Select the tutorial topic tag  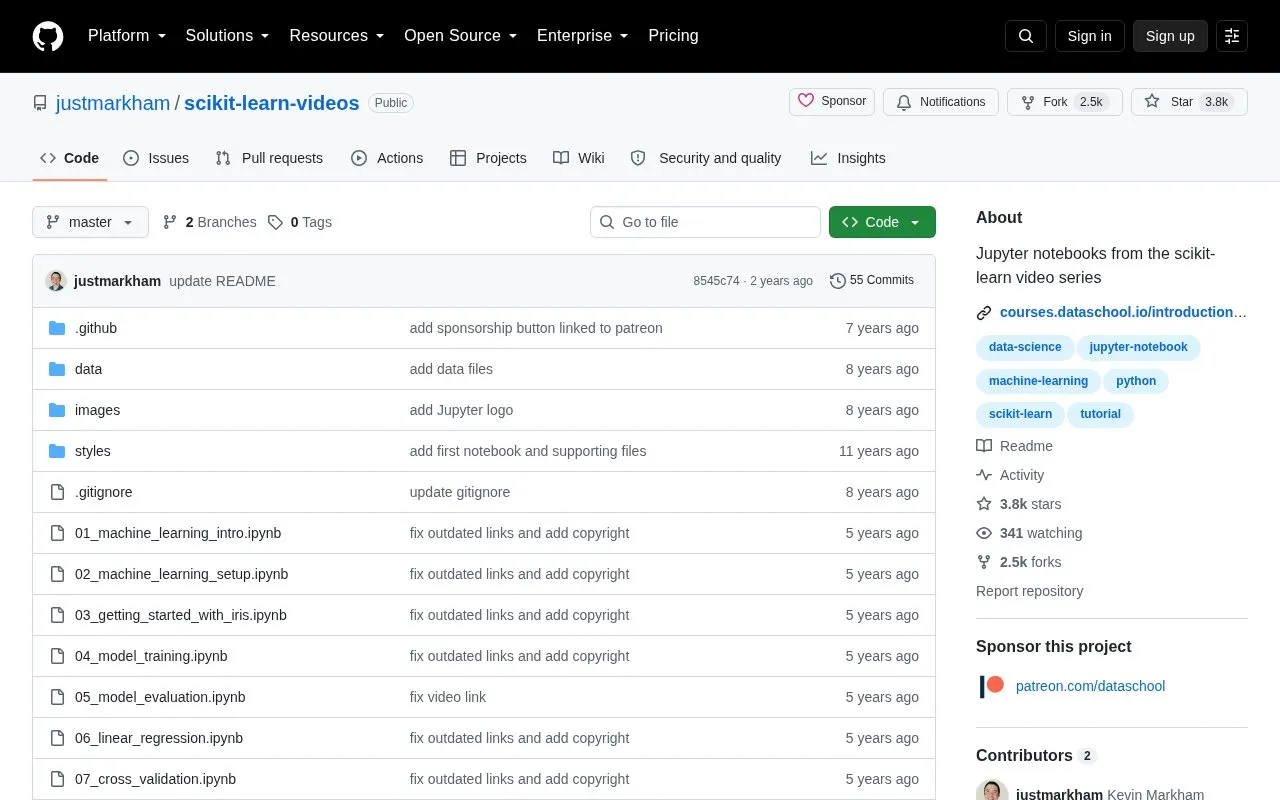point(1101,414)
